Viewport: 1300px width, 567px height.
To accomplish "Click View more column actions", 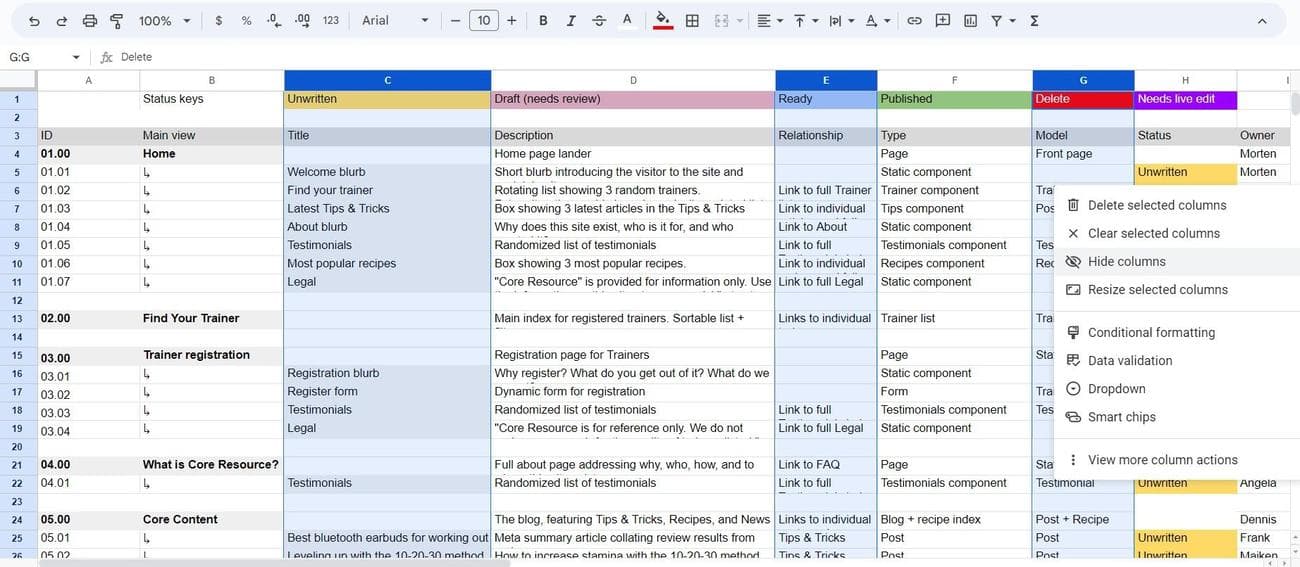I will (x=1162, y=460).
